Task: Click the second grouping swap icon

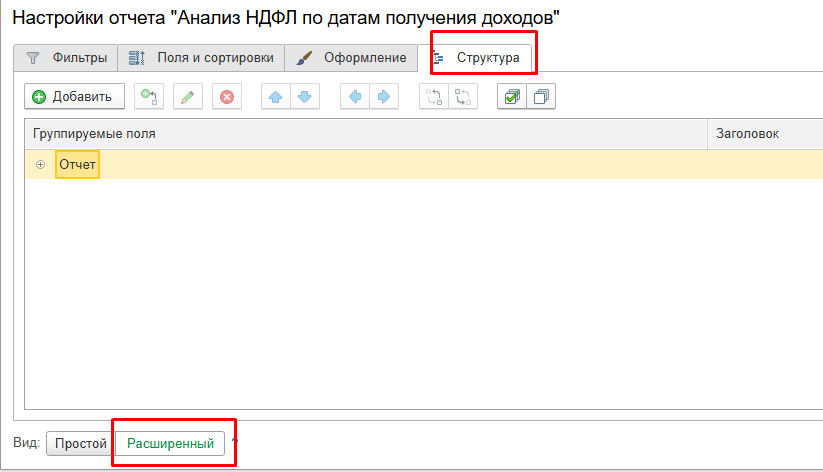Action: coord(463,97)
